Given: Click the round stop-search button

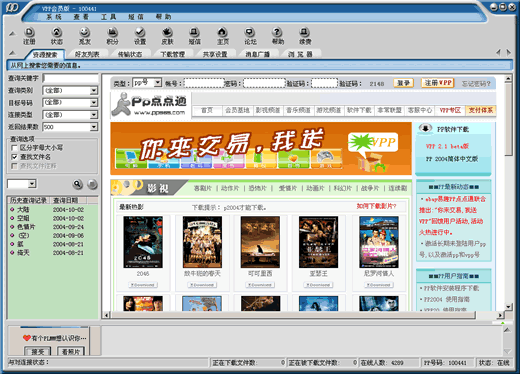Looking at the screenshot, I should pyautogui.click(x=92, y=184).
